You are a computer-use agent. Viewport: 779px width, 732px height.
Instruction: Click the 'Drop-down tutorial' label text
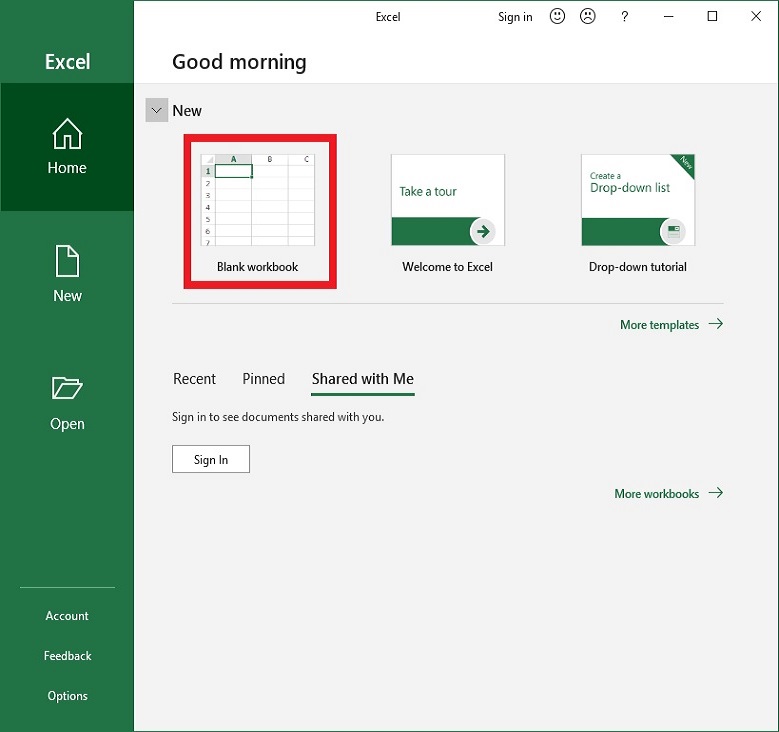[638, 267]
